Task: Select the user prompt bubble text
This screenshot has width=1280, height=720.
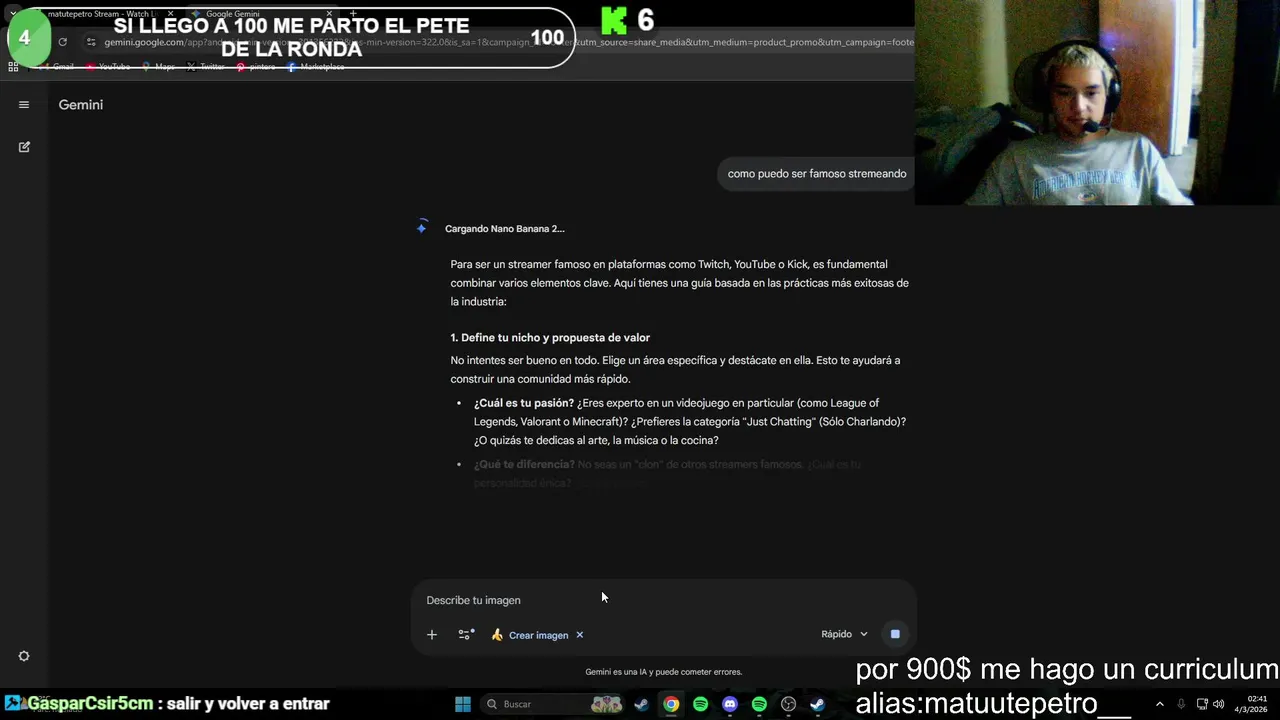Action: pos(817,174)
